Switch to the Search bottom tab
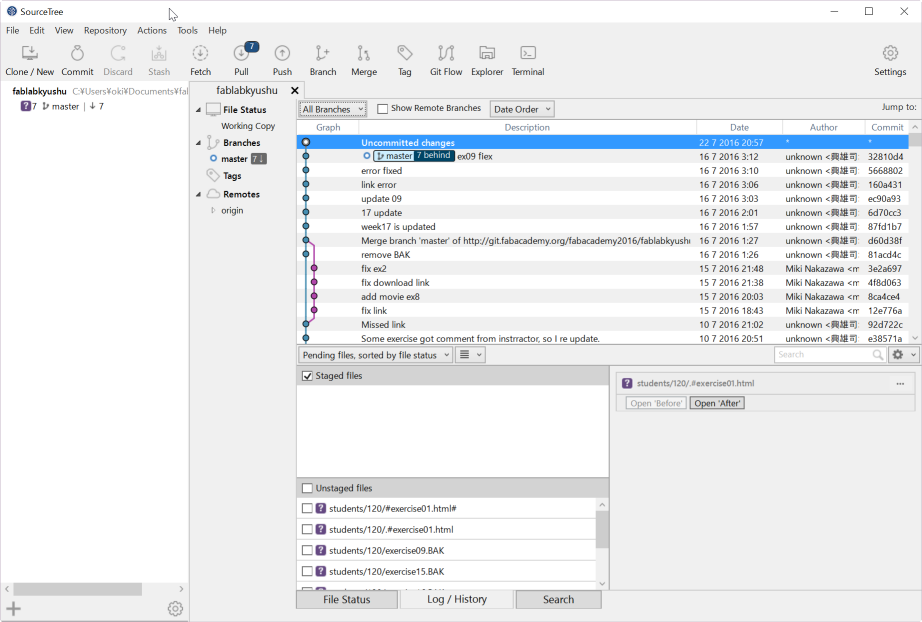This screenshot has width=922, height=622. tap(559, 600)
